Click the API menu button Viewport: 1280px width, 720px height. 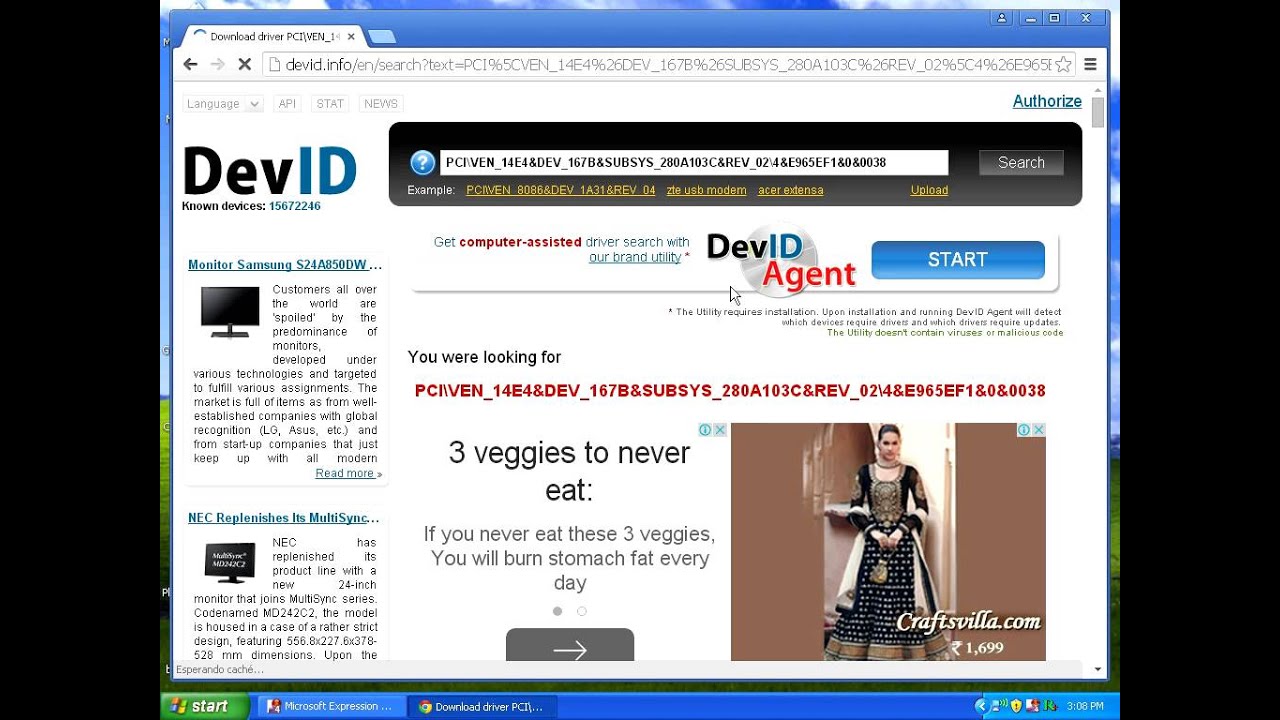(x=287, y=104)
